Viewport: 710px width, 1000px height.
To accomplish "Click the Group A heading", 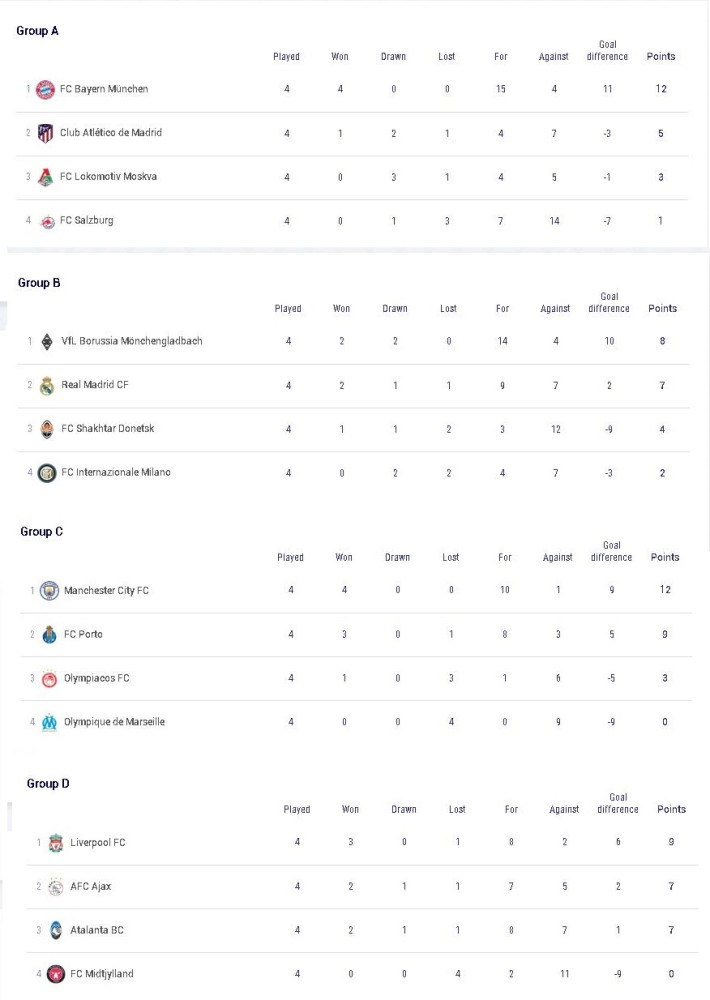I will click(x=37, y=31).
